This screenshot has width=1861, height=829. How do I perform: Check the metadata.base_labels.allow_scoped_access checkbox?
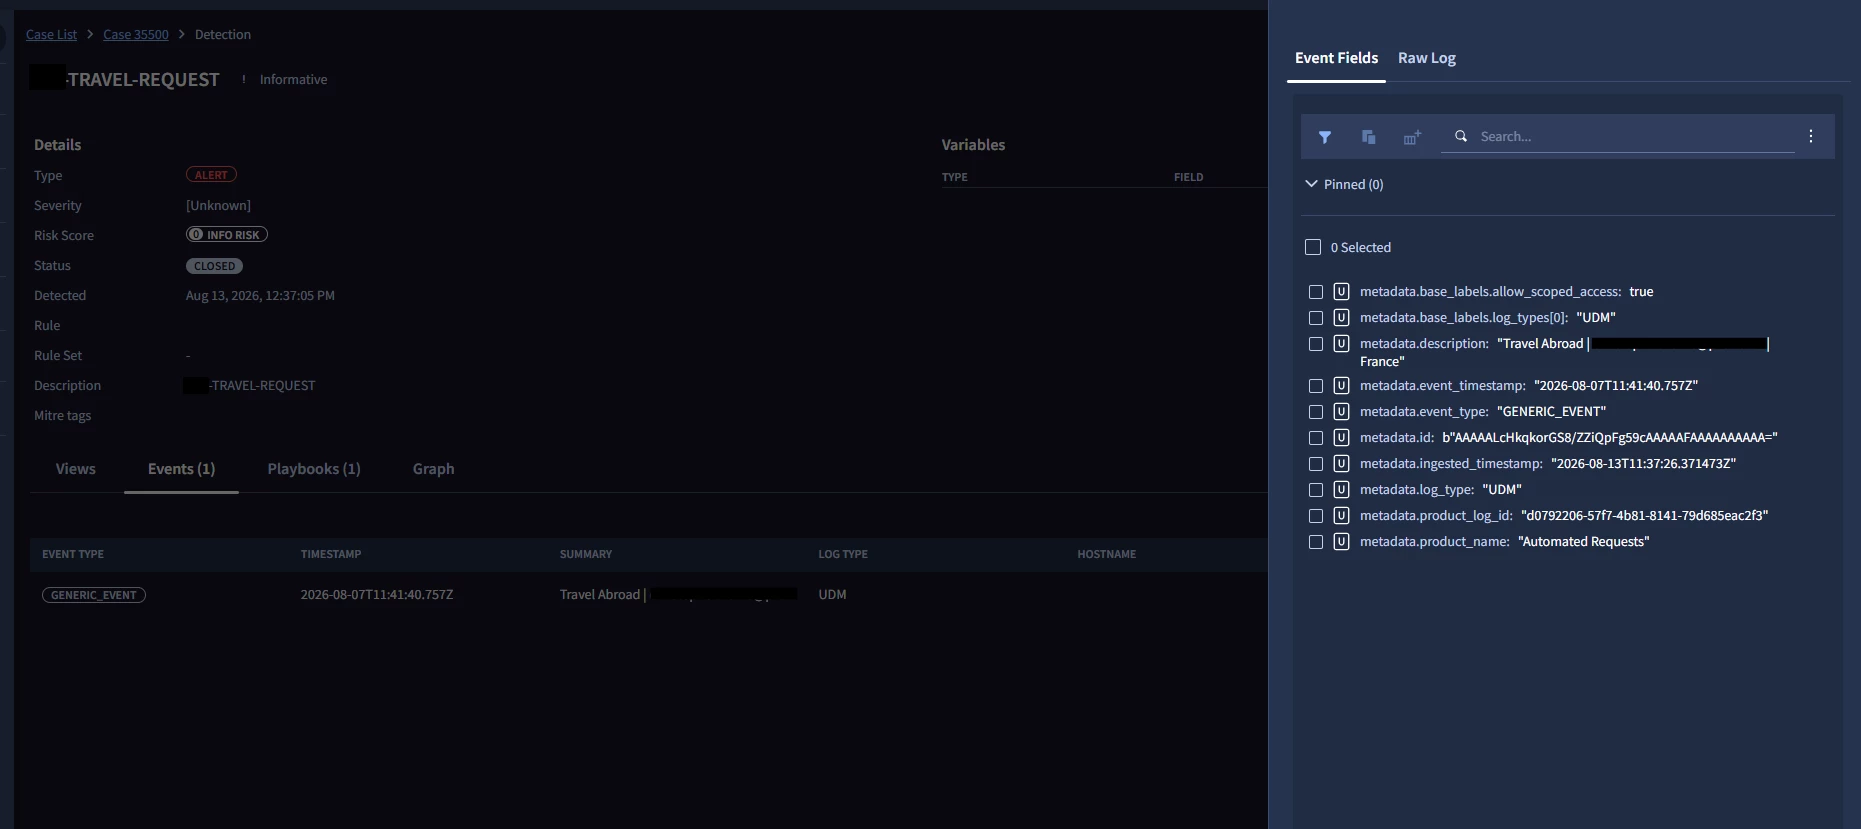pyautogui.click(x=1316, y=292)
